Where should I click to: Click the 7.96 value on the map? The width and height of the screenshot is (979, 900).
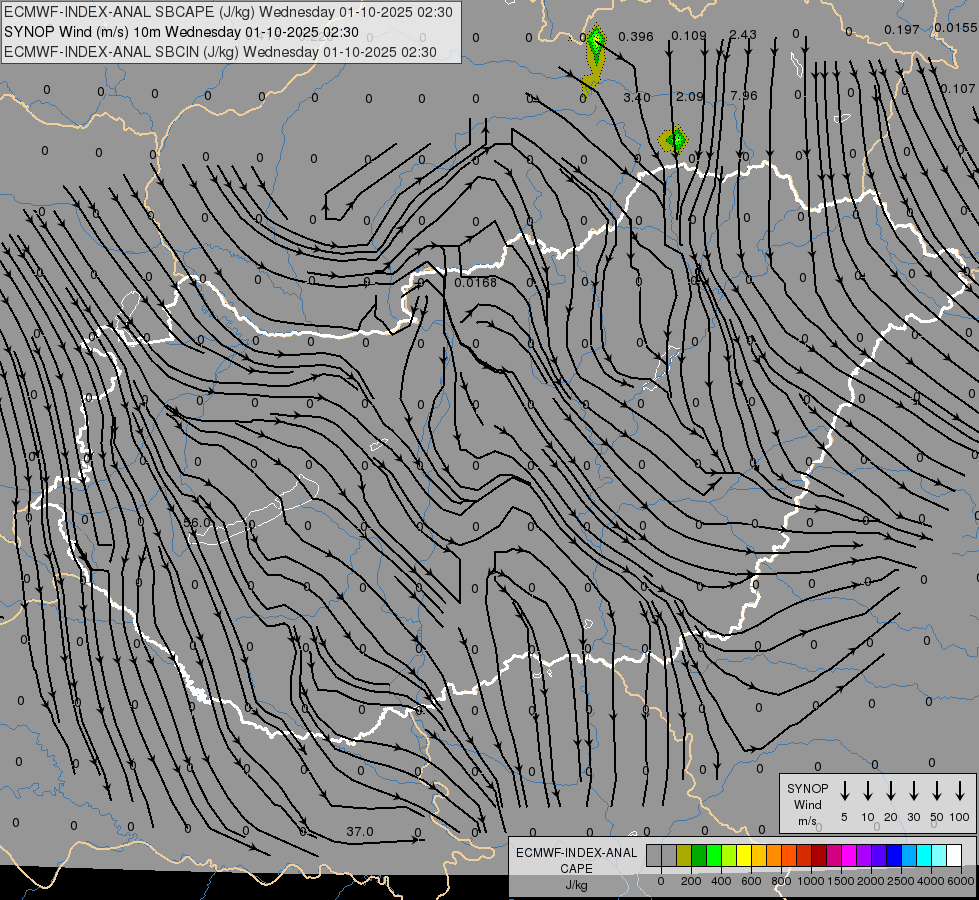(744, 96)
